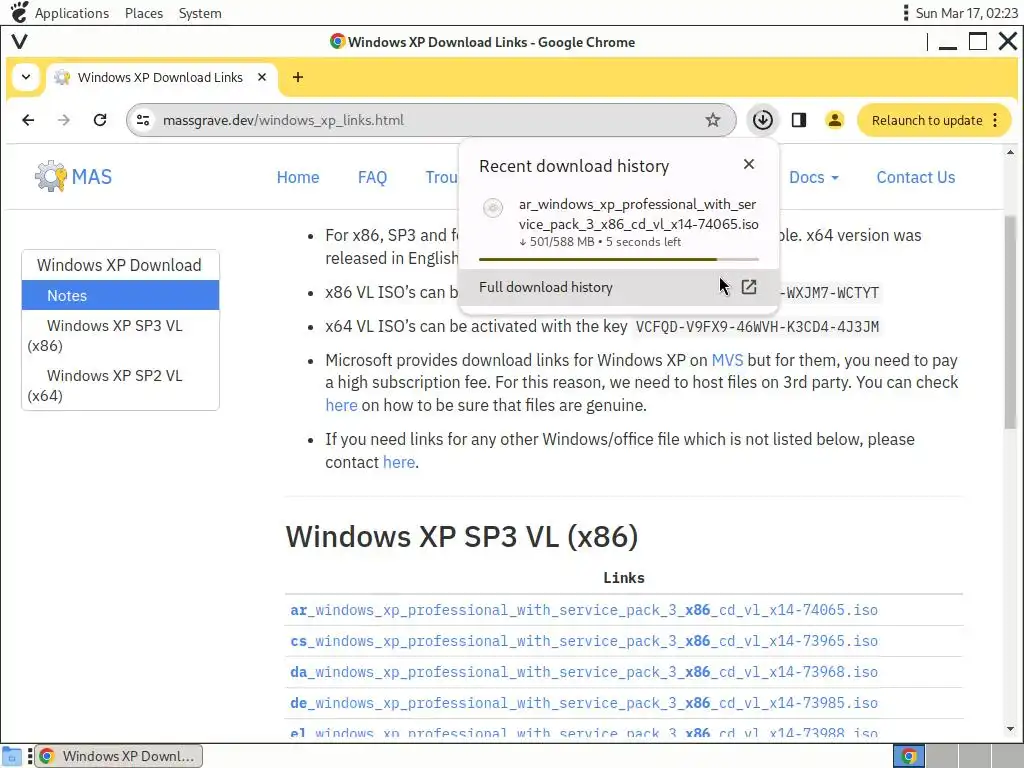
Task: Download the ar_windows_xp x14-74065 ISO link
Action: tap(584, 610)
